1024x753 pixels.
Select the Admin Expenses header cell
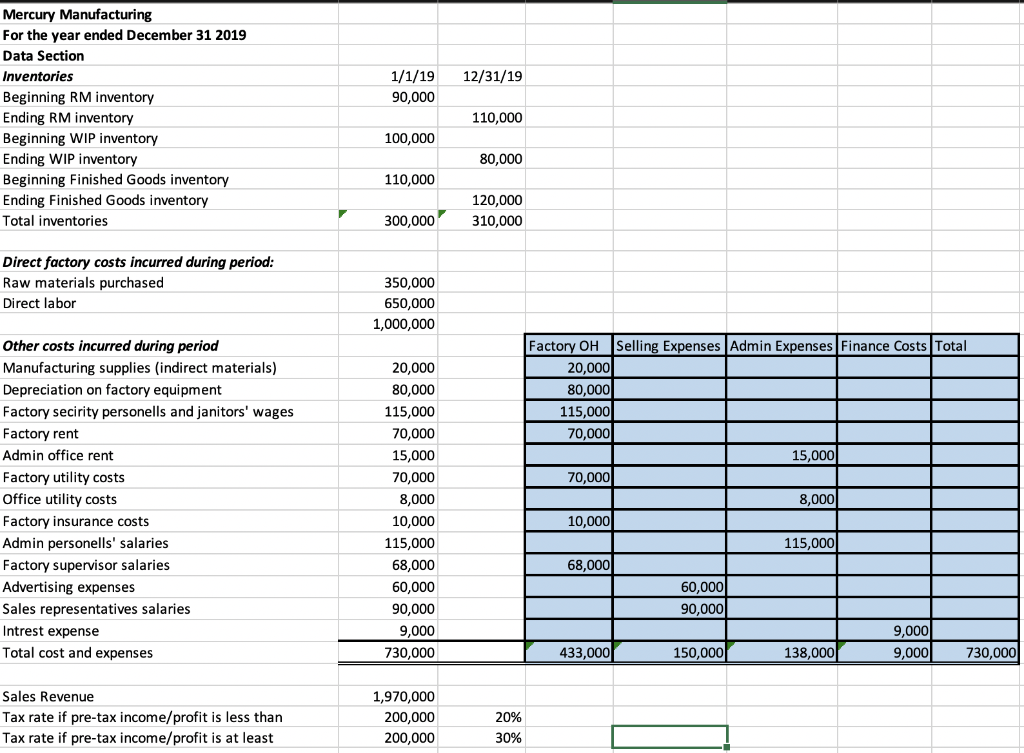click(x=782, y=344)
